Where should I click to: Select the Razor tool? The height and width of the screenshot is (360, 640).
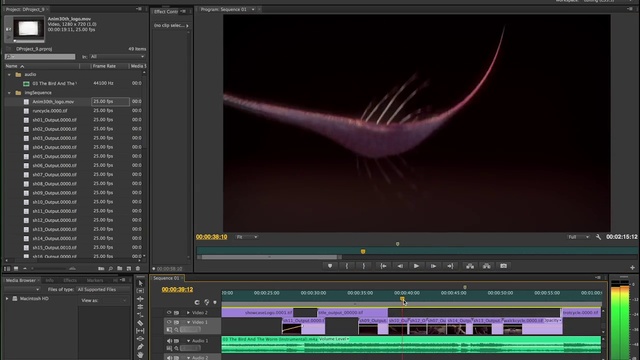[140, 323]
